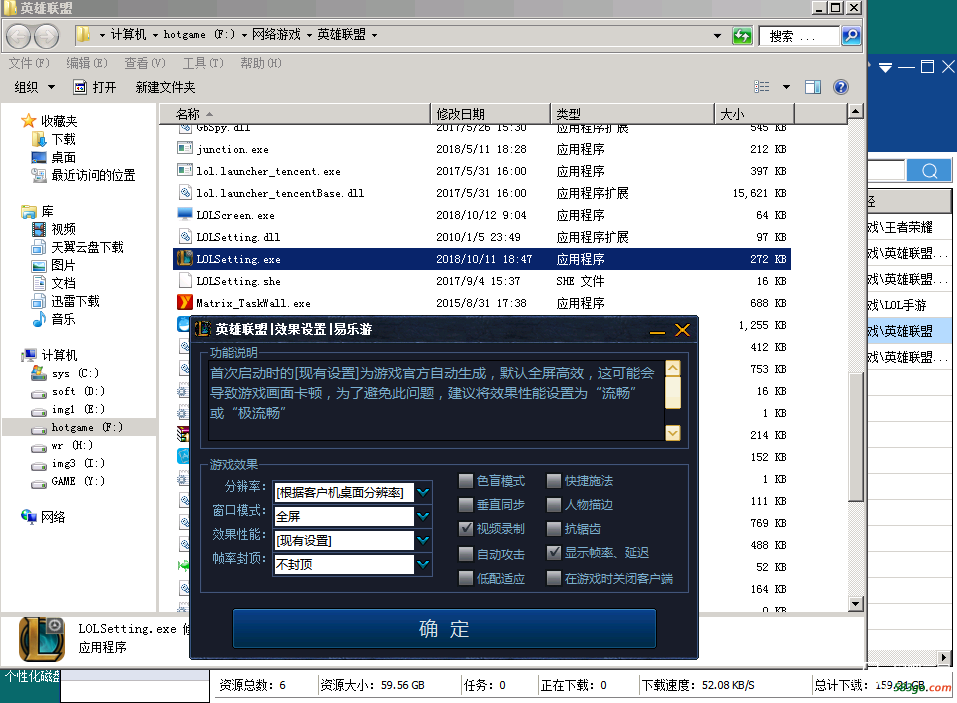Image resolution: width=957 pixels, height=703 pixels.
Task: Open the 分辨率 dropdown arrow
Action: (x=423, y=492)
